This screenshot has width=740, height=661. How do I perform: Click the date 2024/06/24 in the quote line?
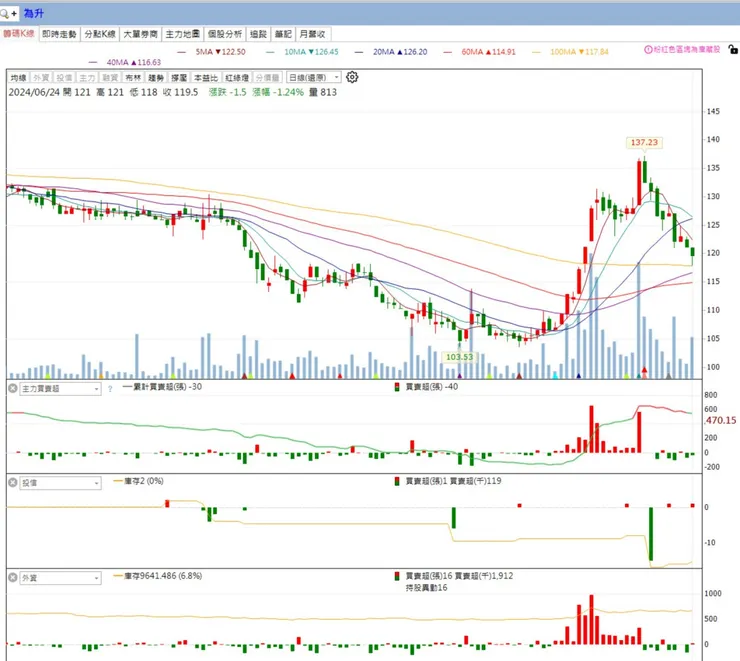click(34, 92)
